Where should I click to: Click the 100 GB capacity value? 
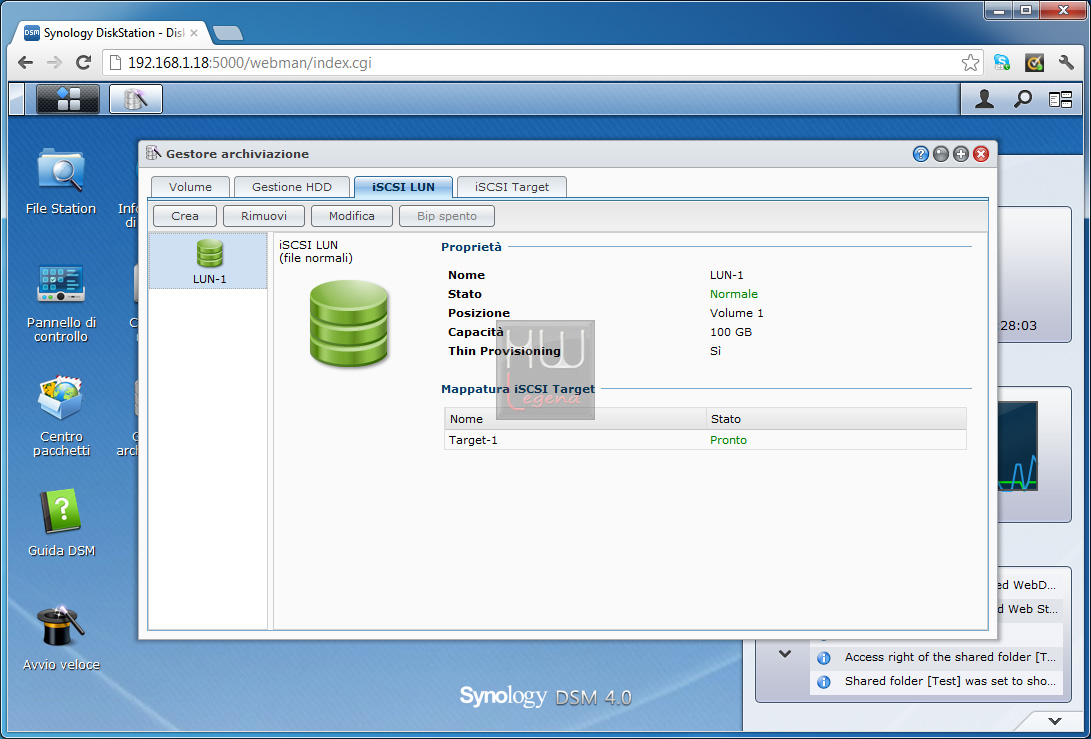tap(731, 332)
